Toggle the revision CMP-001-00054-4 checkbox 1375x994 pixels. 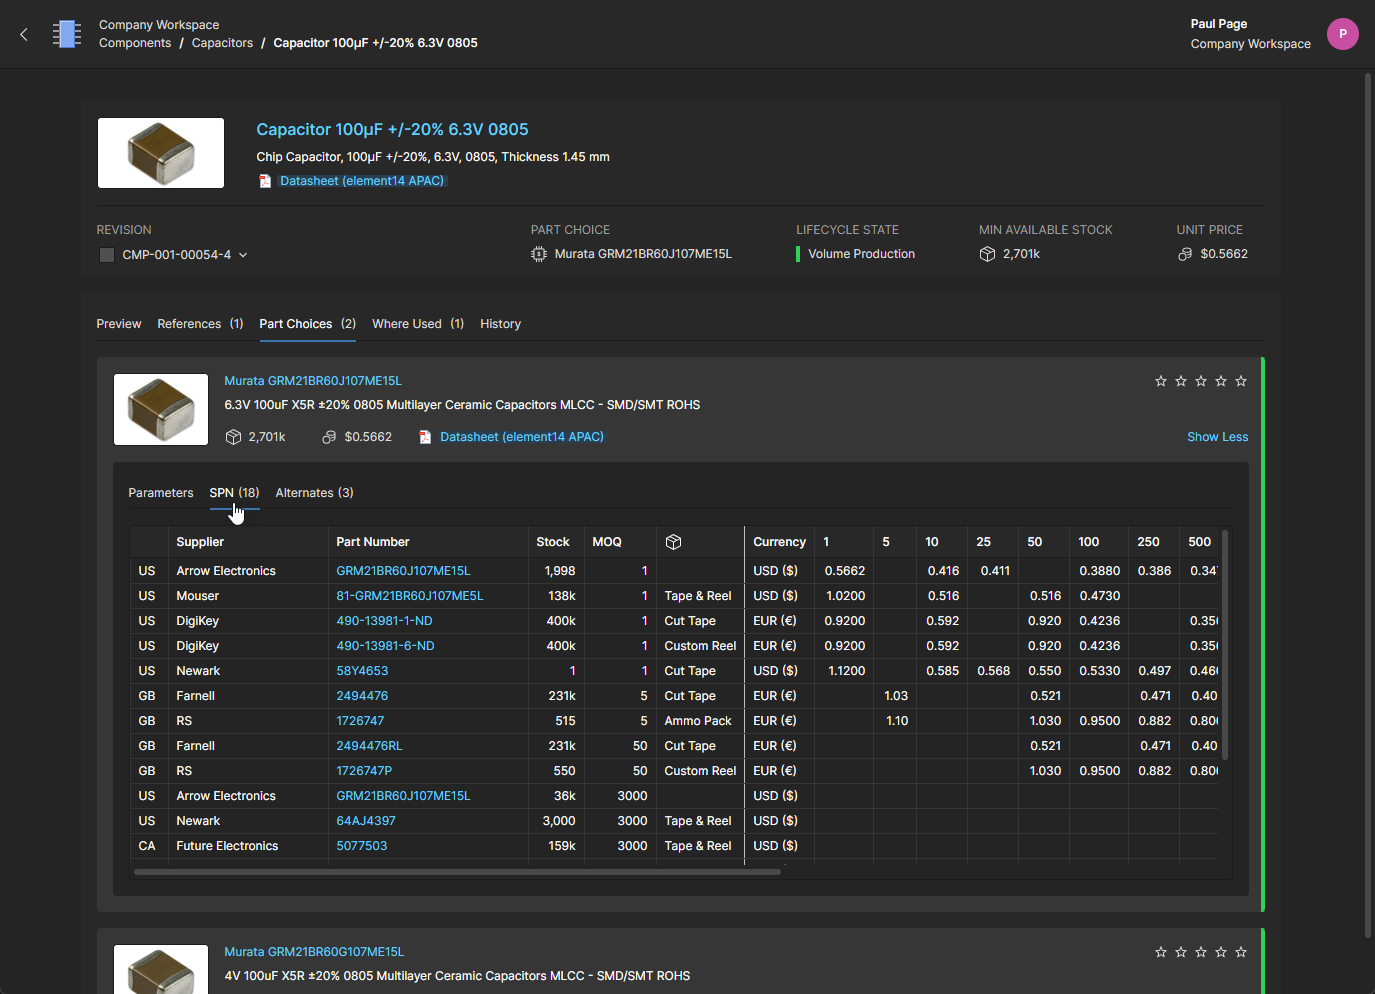[107, 255]
